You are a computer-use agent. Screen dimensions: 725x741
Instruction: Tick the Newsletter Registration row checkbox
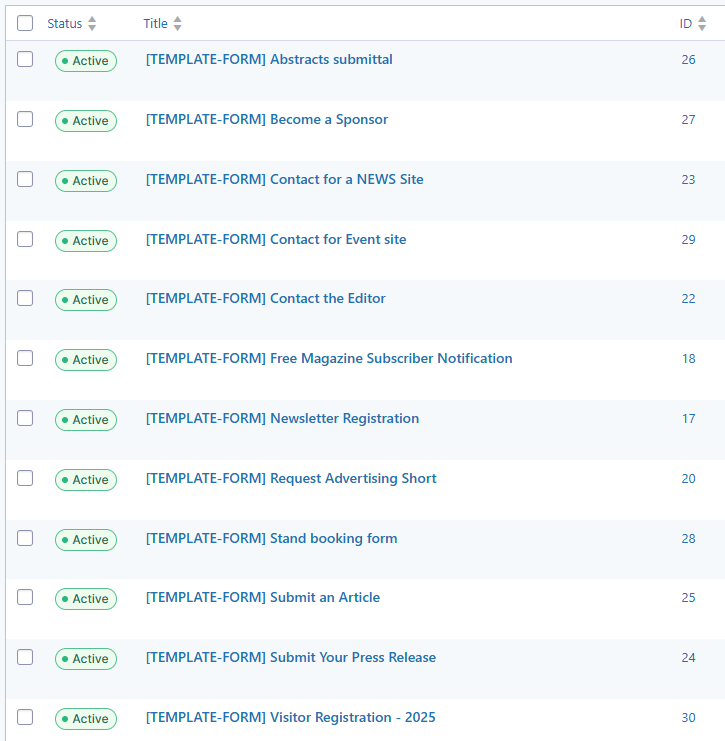[25, 419]
